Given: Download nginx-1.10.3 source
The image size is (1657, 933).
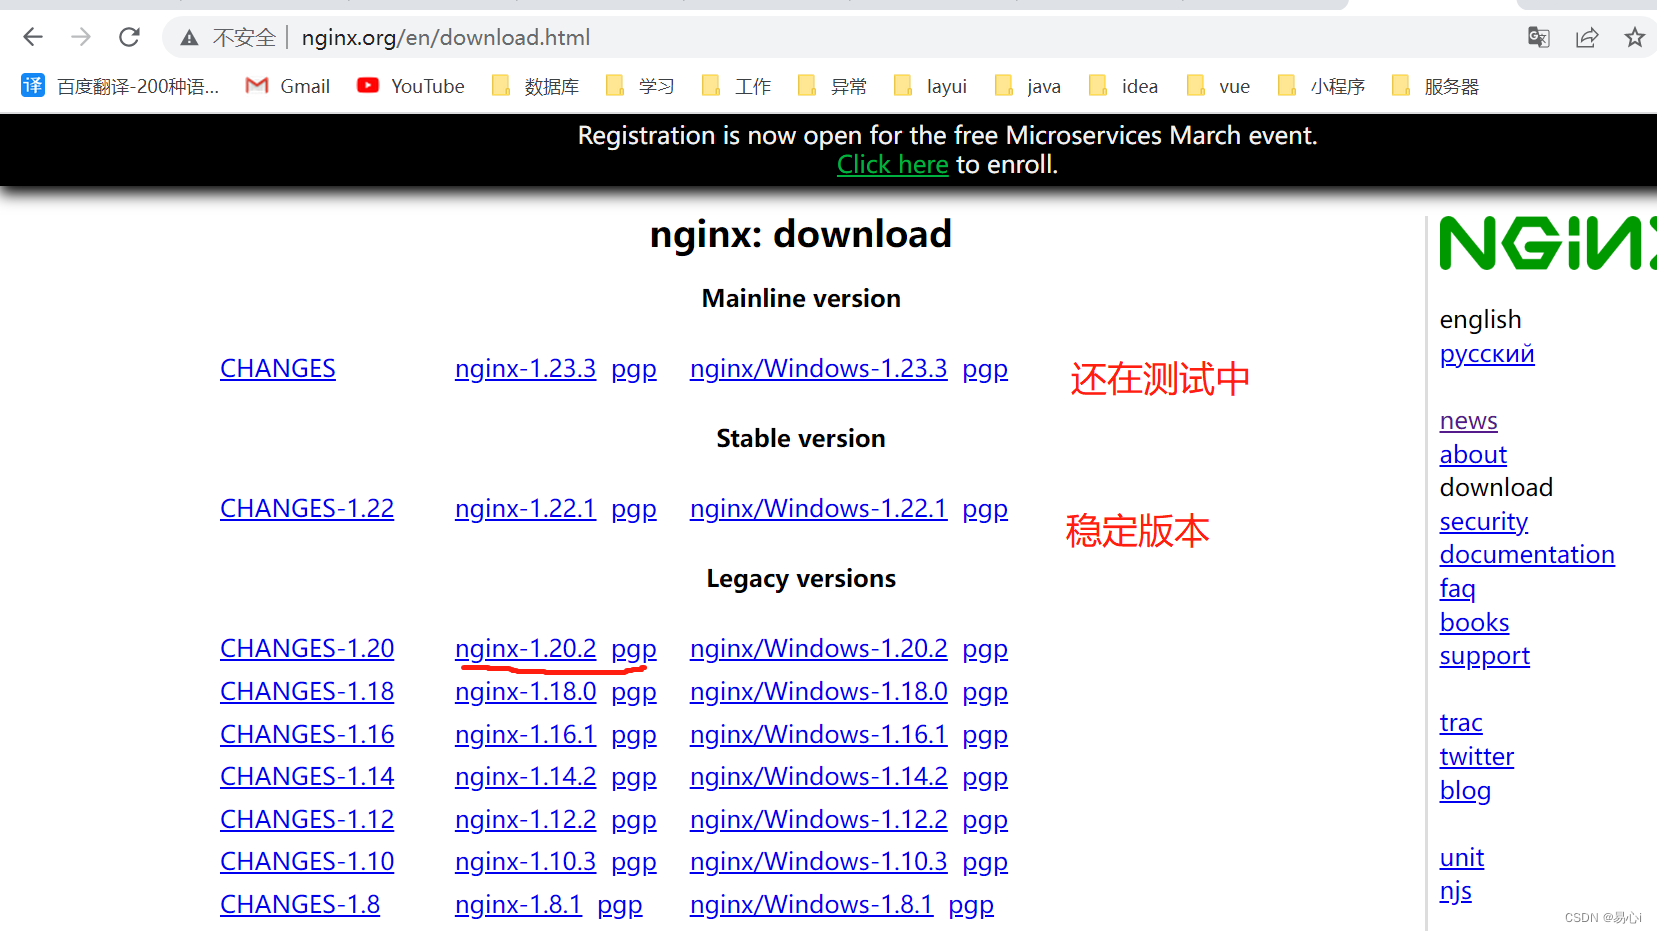Looking at the screenshot, I should [525, 862].
